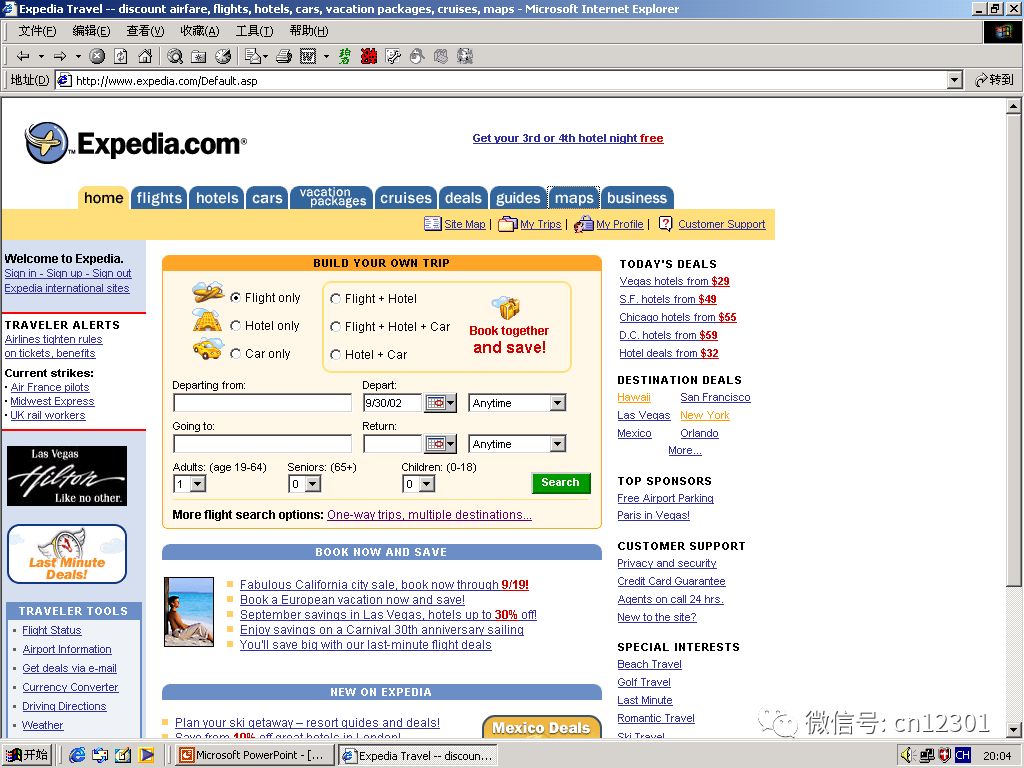
Task: Click in the Departing from field
Action: [x=262, y=403]
